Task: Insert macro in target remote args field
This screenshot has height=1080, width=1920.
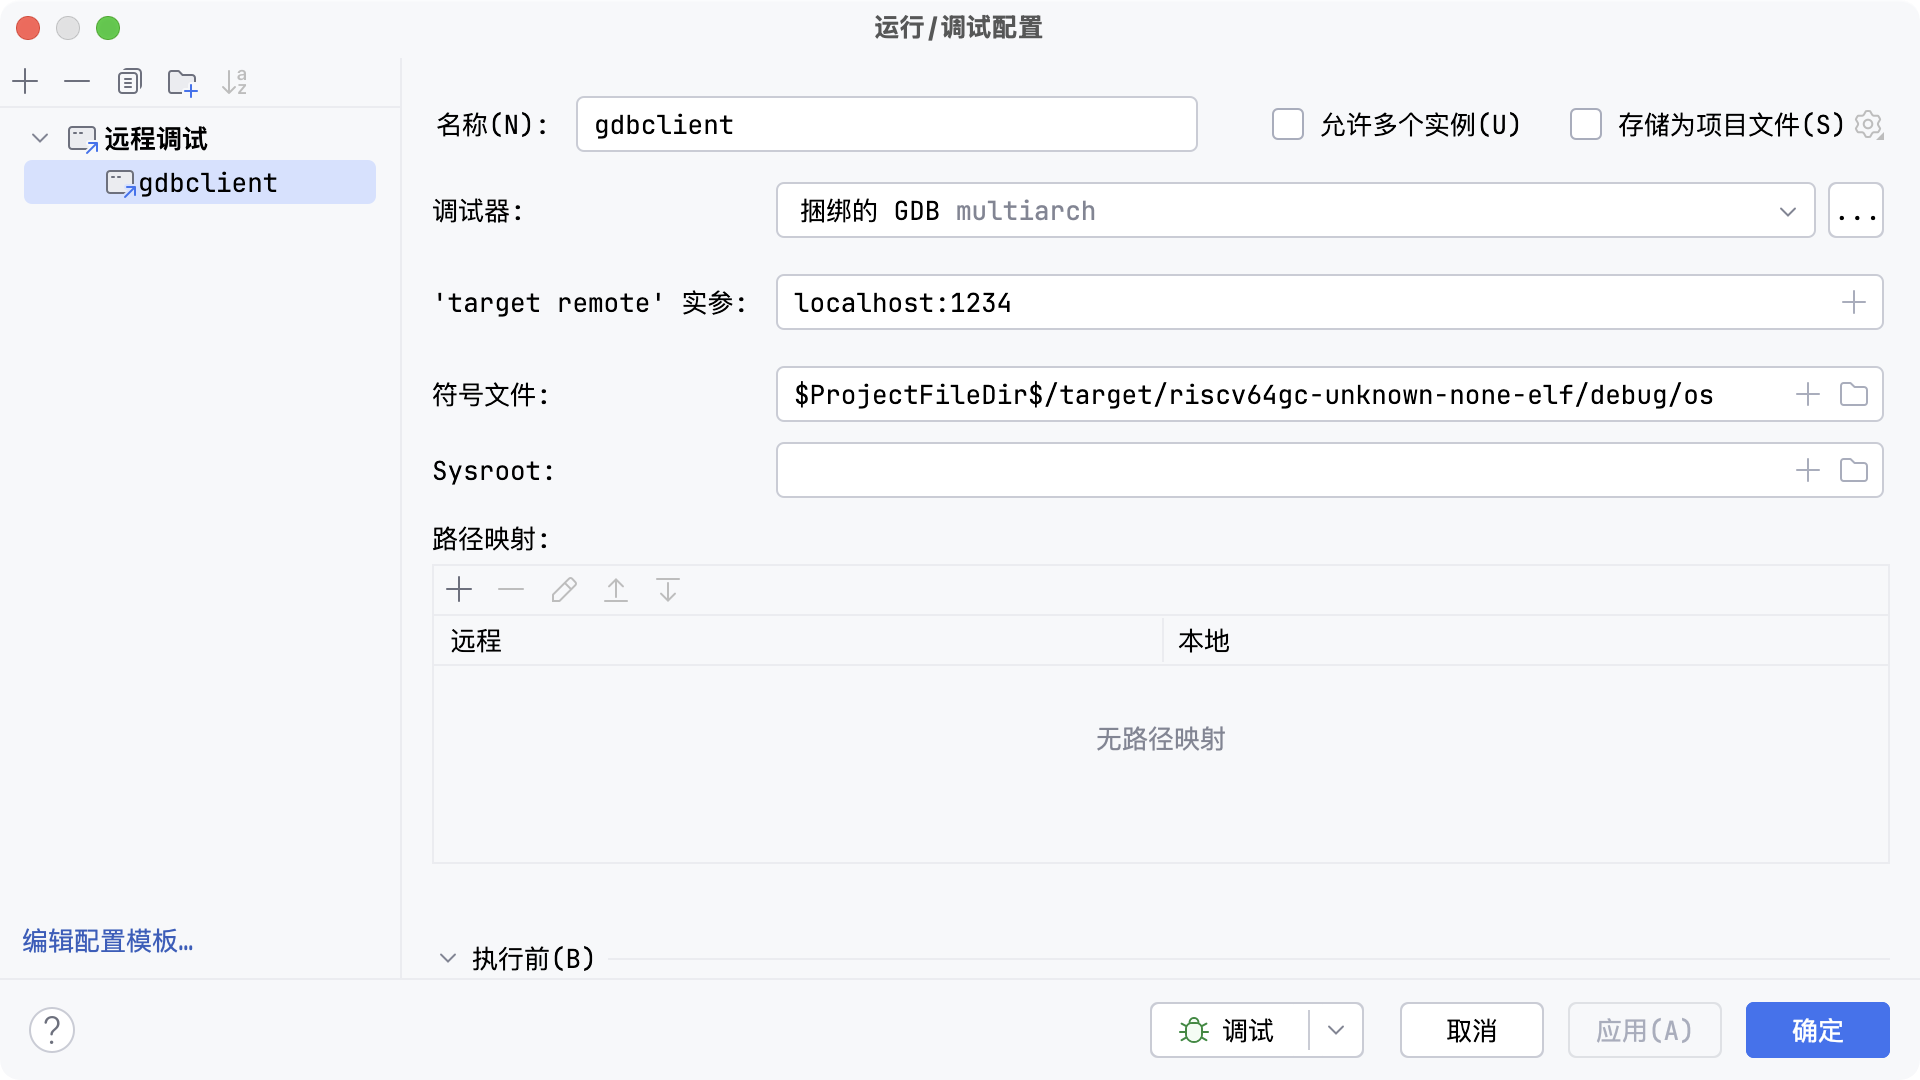Action: [1854, 302]
